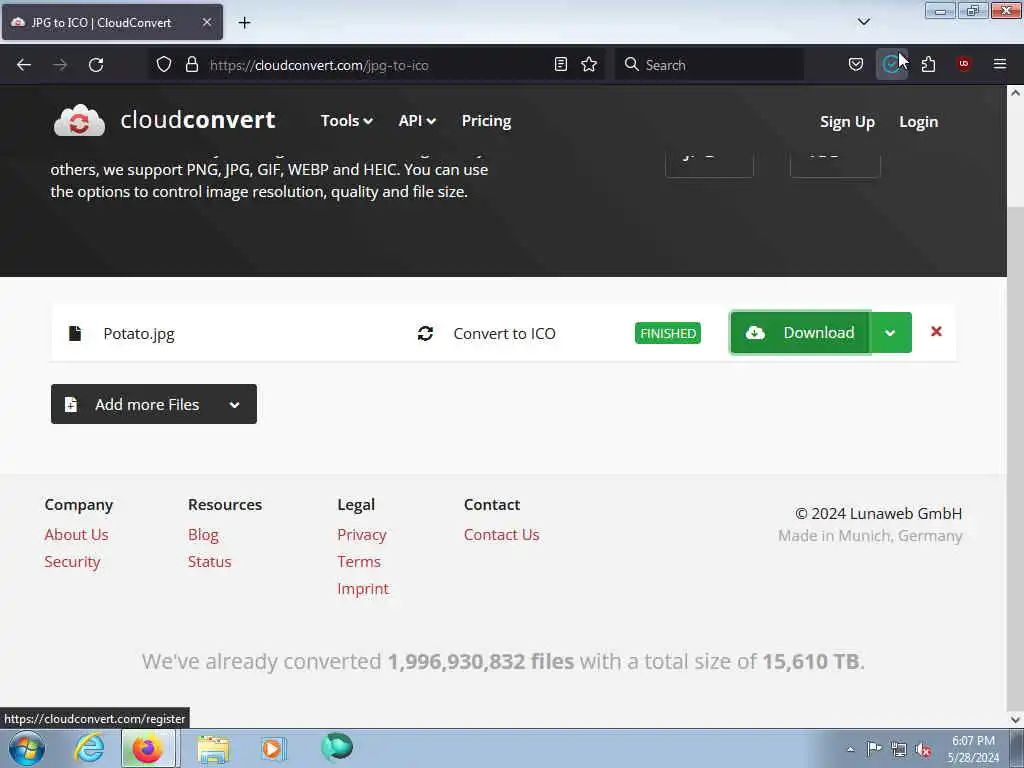Expand the Tools navigation dropdown
Image resolution: width=1024 pixels, height=768 pixels.
[346, 121]
